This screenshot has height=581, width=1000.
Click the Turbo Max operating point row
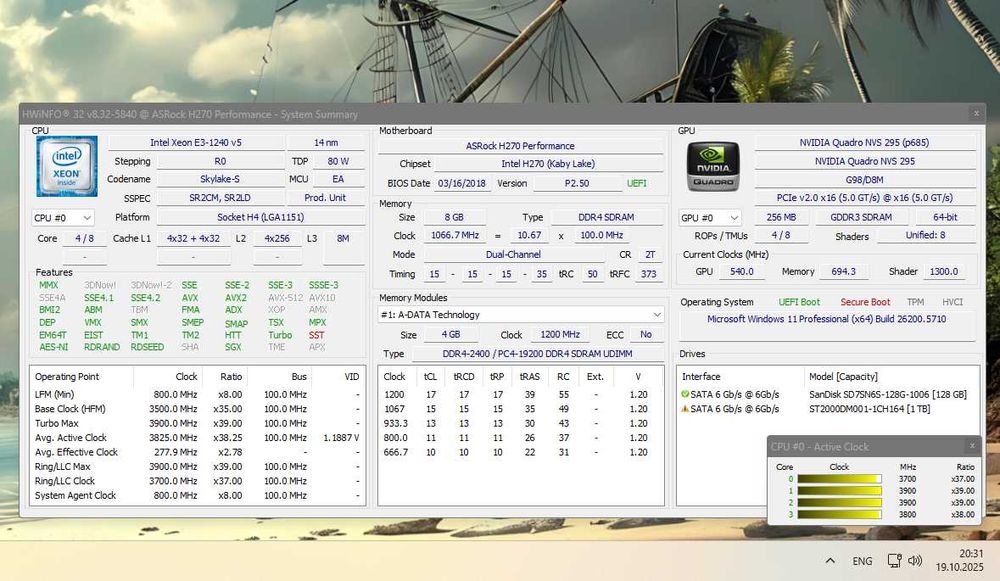coord(197,423)
